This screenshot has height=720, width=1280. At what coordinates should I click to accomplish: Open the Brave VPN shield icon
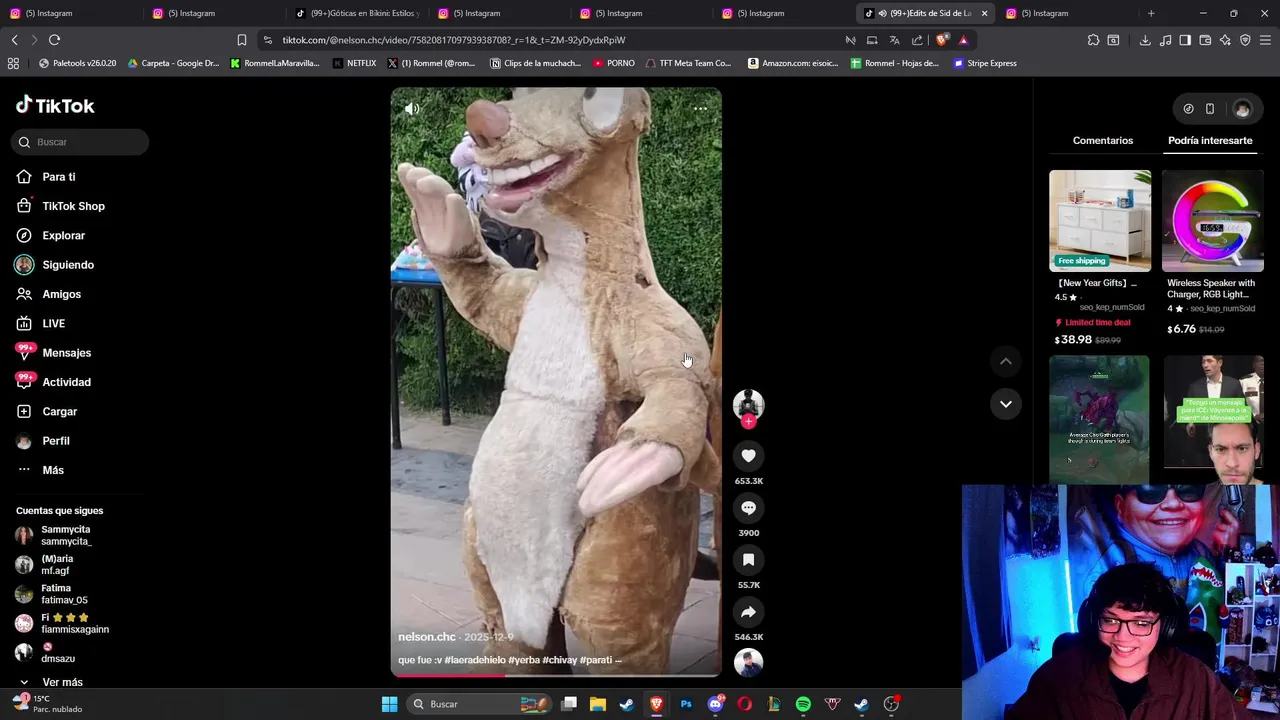point(1245,40)
